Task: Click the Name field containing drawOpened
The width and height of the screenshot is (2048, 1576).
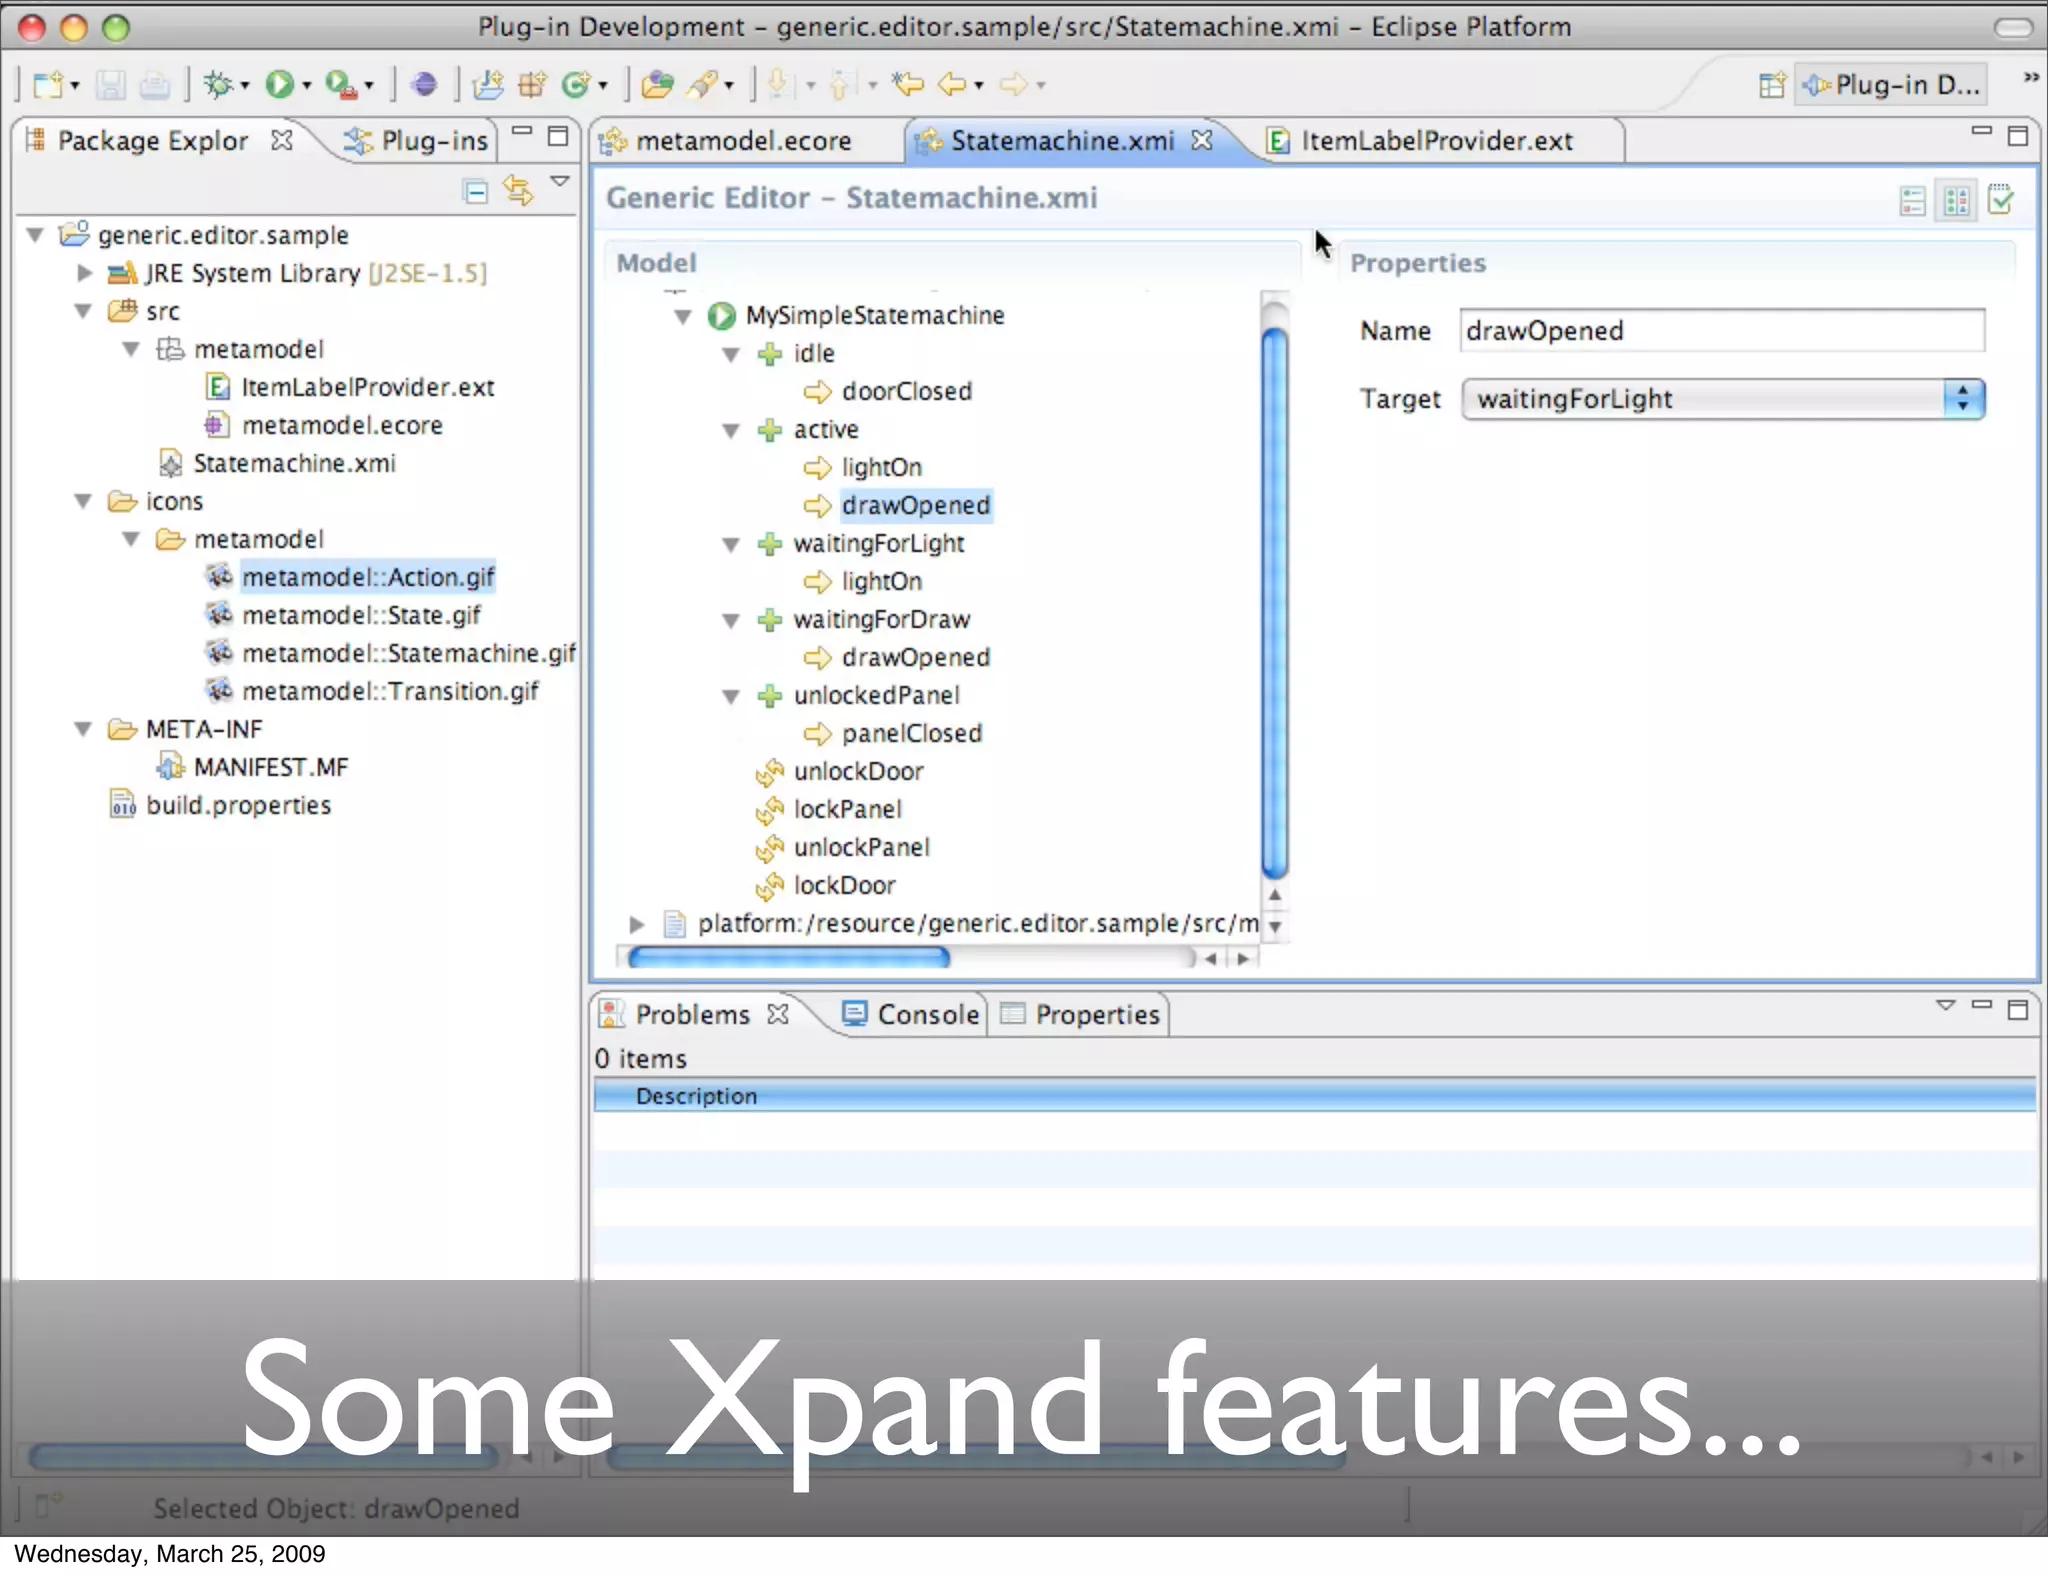Action: (x=1721, y=331)
